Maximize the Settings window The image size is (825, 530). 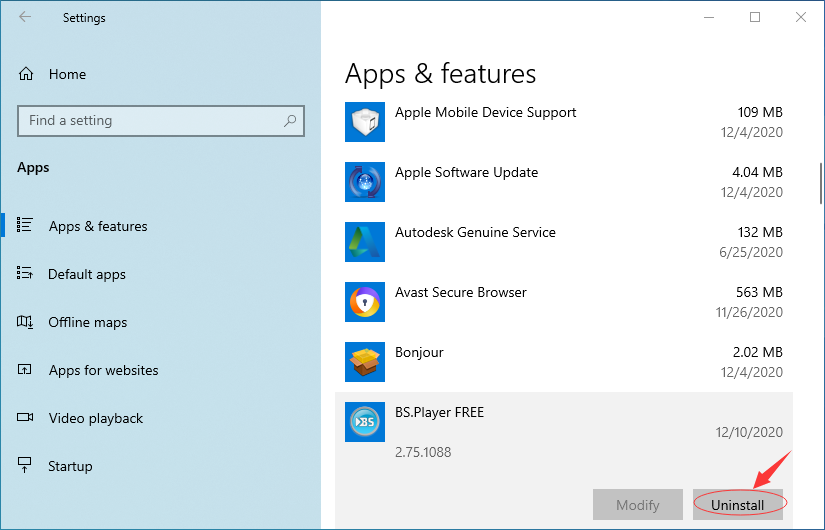coord(755,17)
